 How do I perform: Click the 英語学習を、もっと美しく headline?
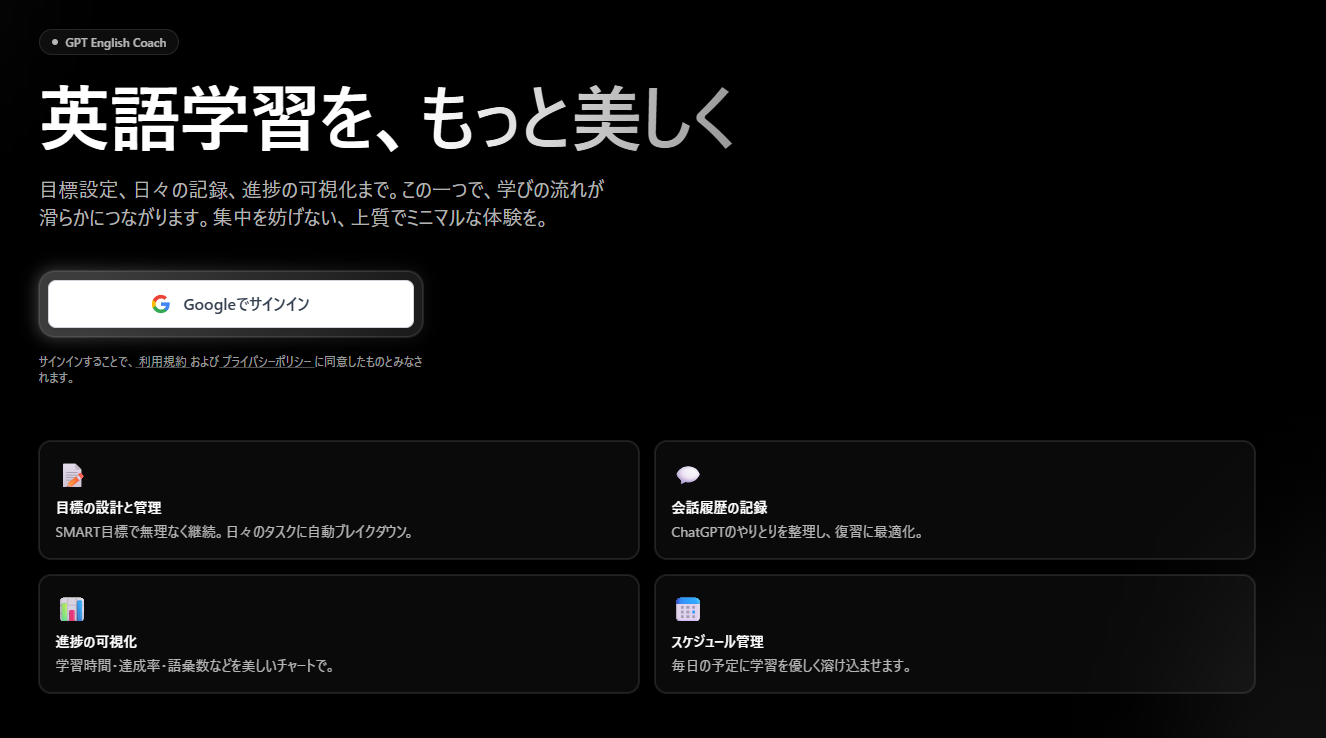coord(388,120)
